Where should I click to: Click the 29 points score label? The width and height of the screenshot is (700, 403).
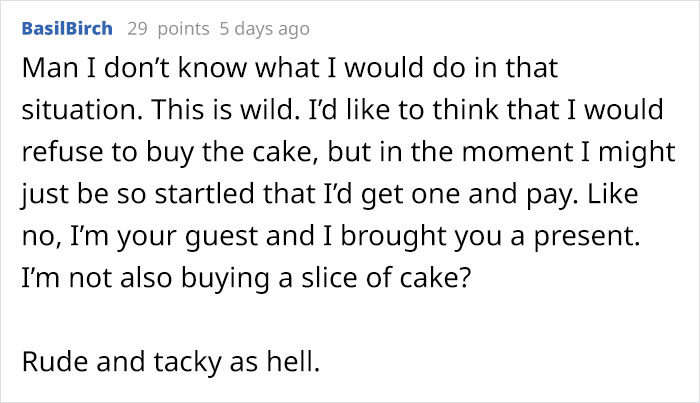pos(161,29)
